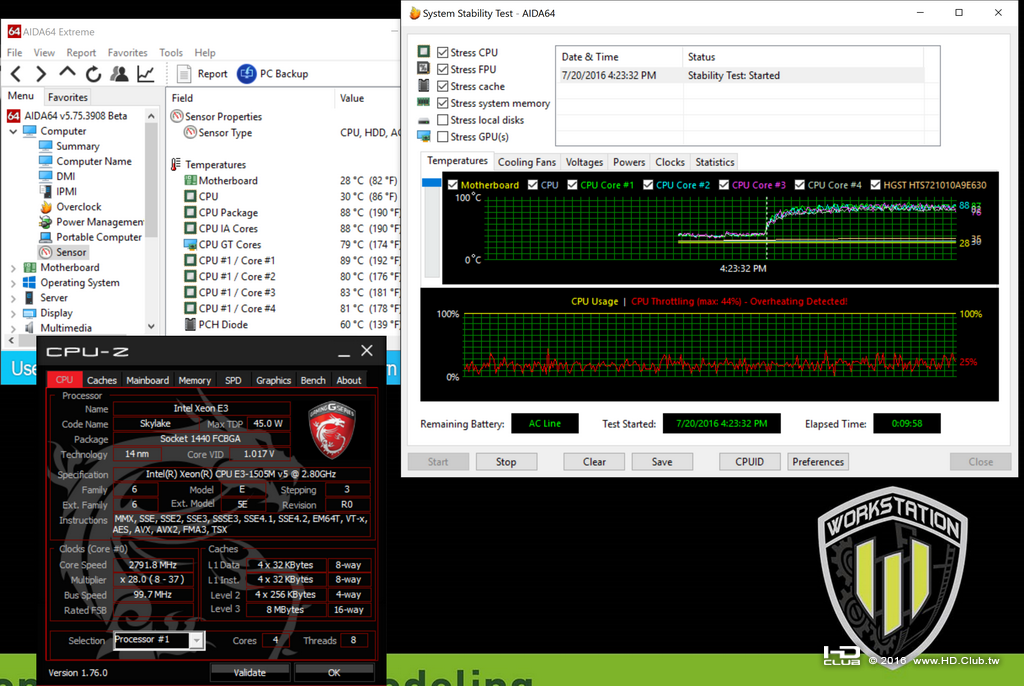Collapse the Computer tree node

point(13,131)
